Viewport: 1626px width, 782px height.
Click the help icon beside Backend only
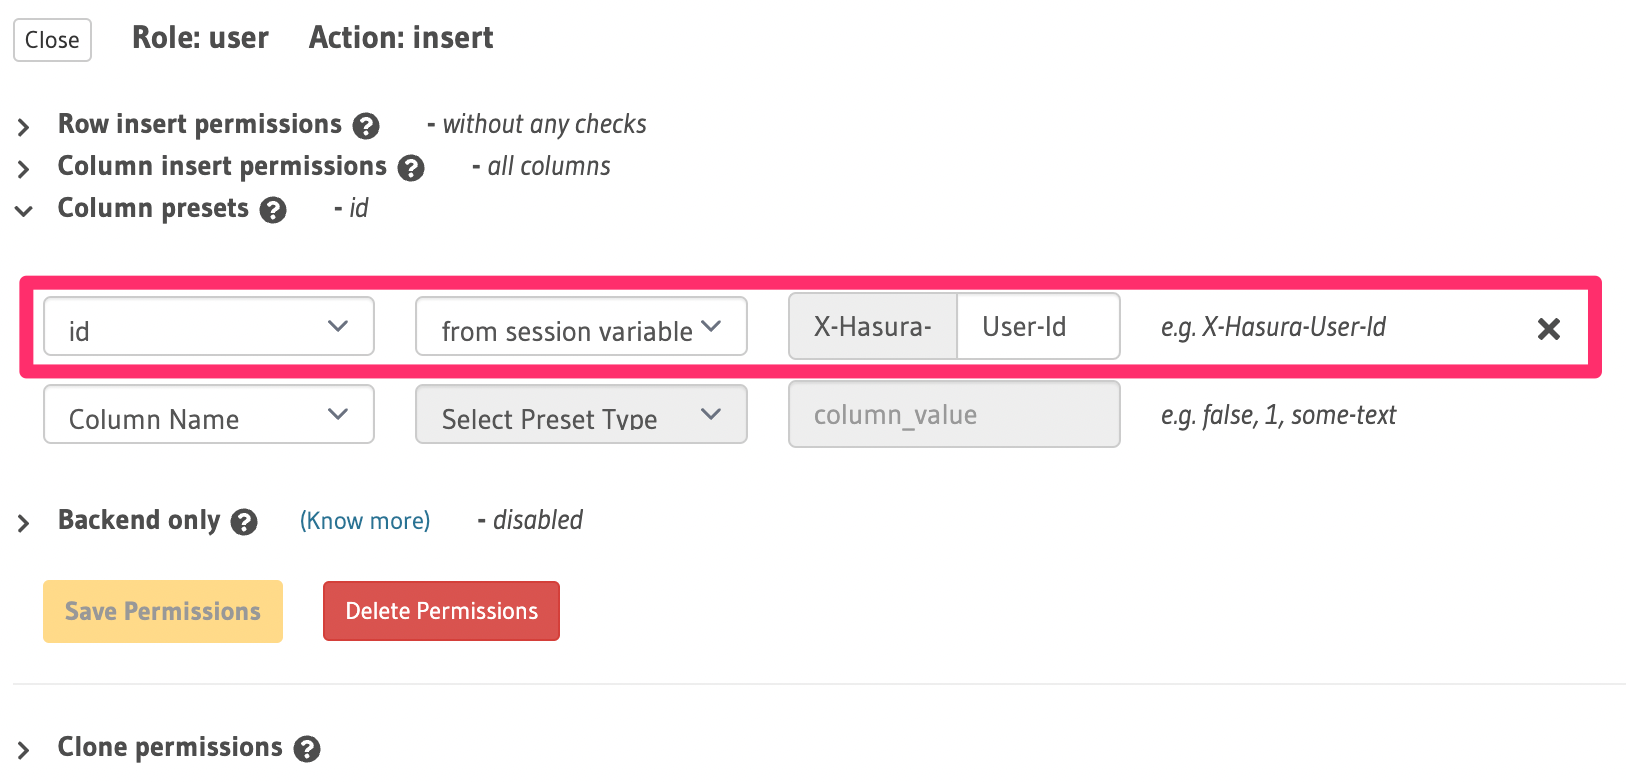(243, 521)
